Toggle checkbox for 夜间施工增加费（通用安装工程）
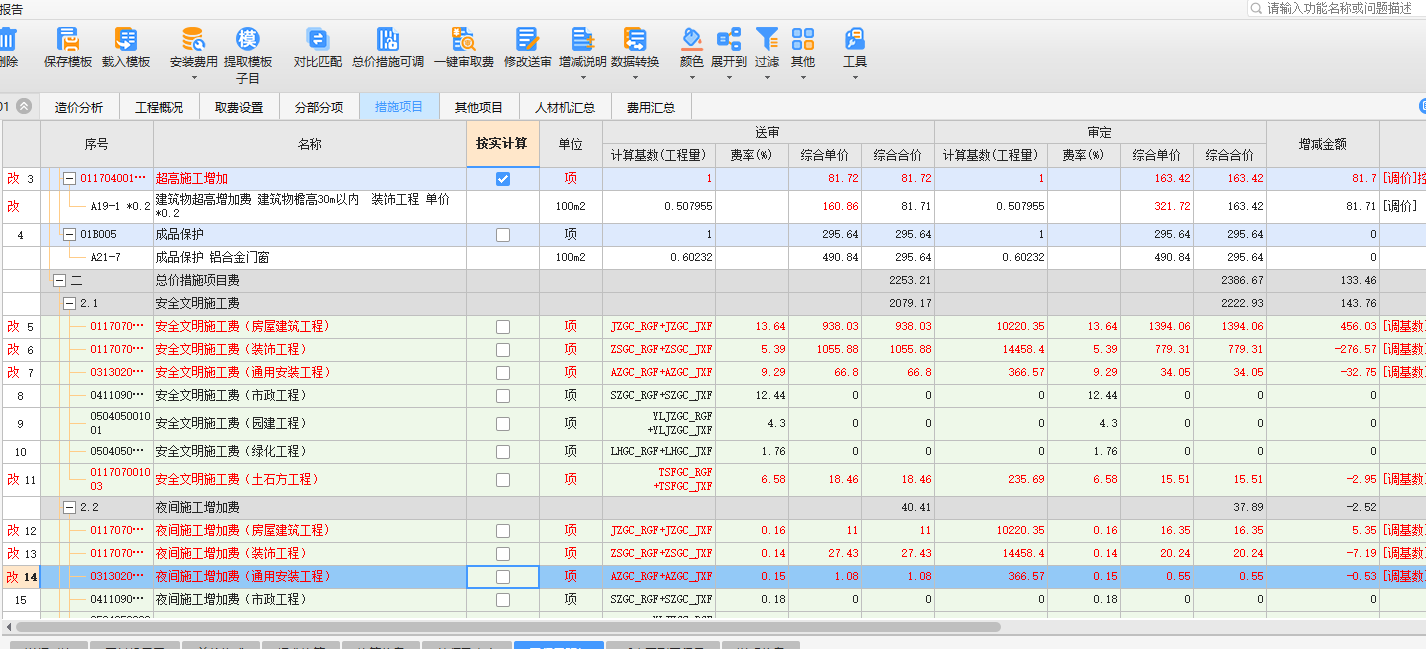Image resolution: width=1426 pixels, height=649 pixels. (503, 577)
